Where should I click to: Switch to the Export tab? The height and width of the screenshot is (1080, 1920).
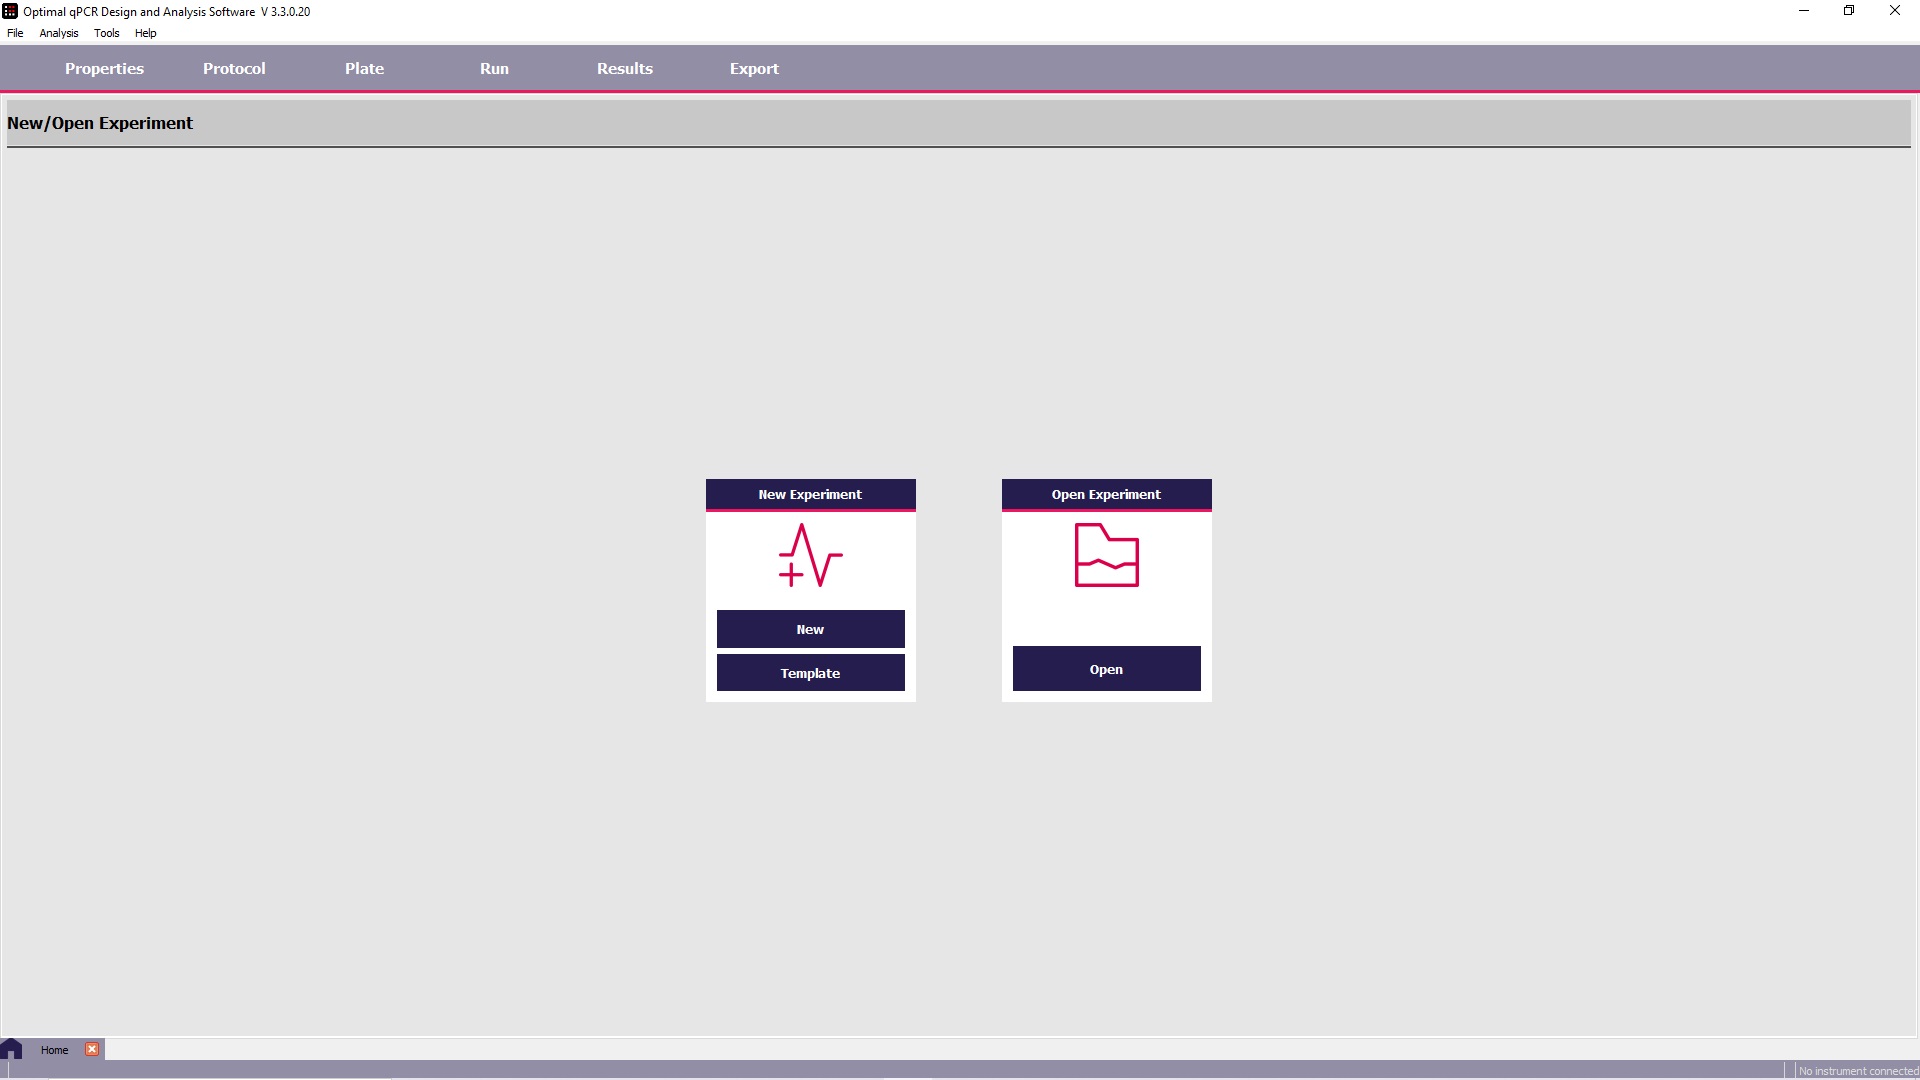[x=753, y=68]
